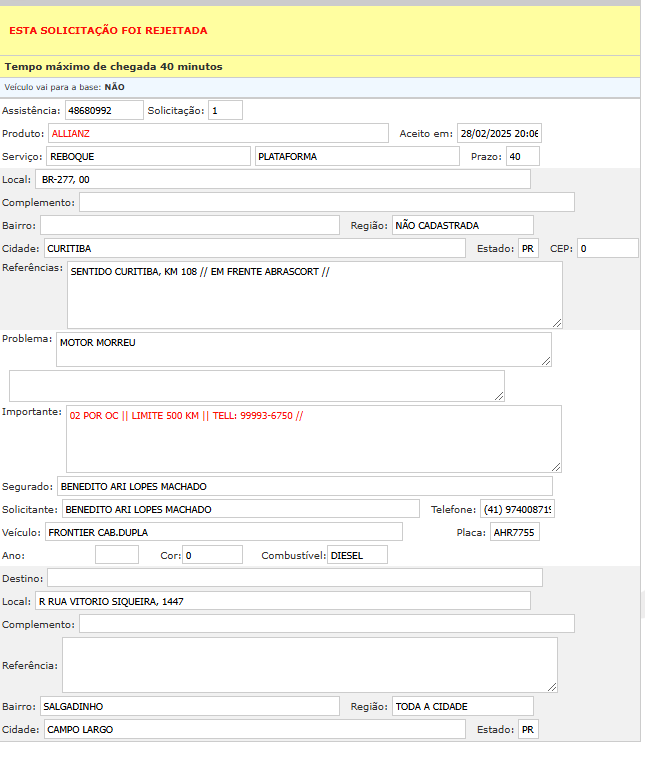Viewport: 645px width, 760px height.
Task: Click the Bairro field showing SALGADINHO
Action: pyautogui.click(x=190, y=706)
